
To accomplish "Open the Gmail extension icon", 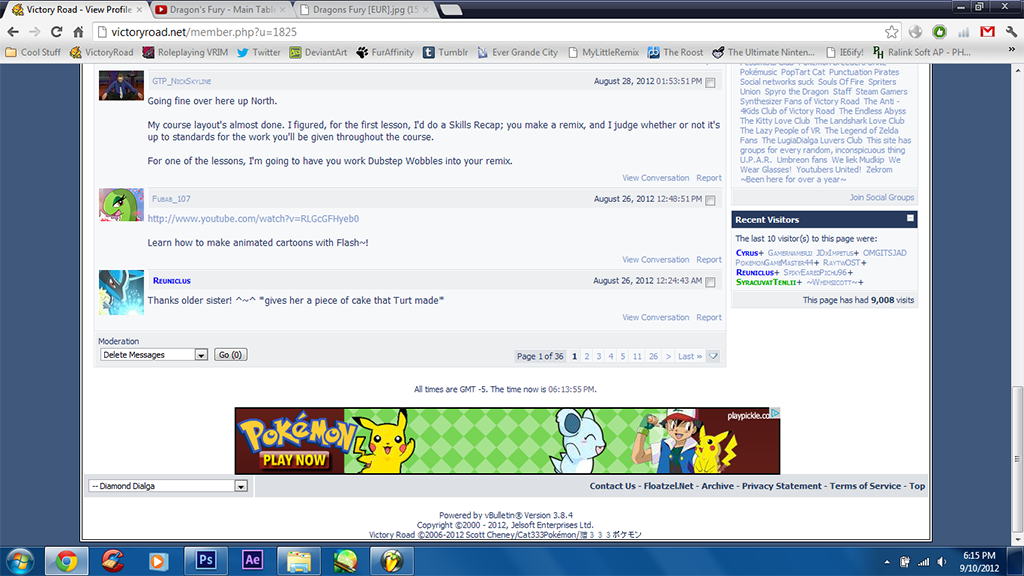I will [x=987, y=32].
